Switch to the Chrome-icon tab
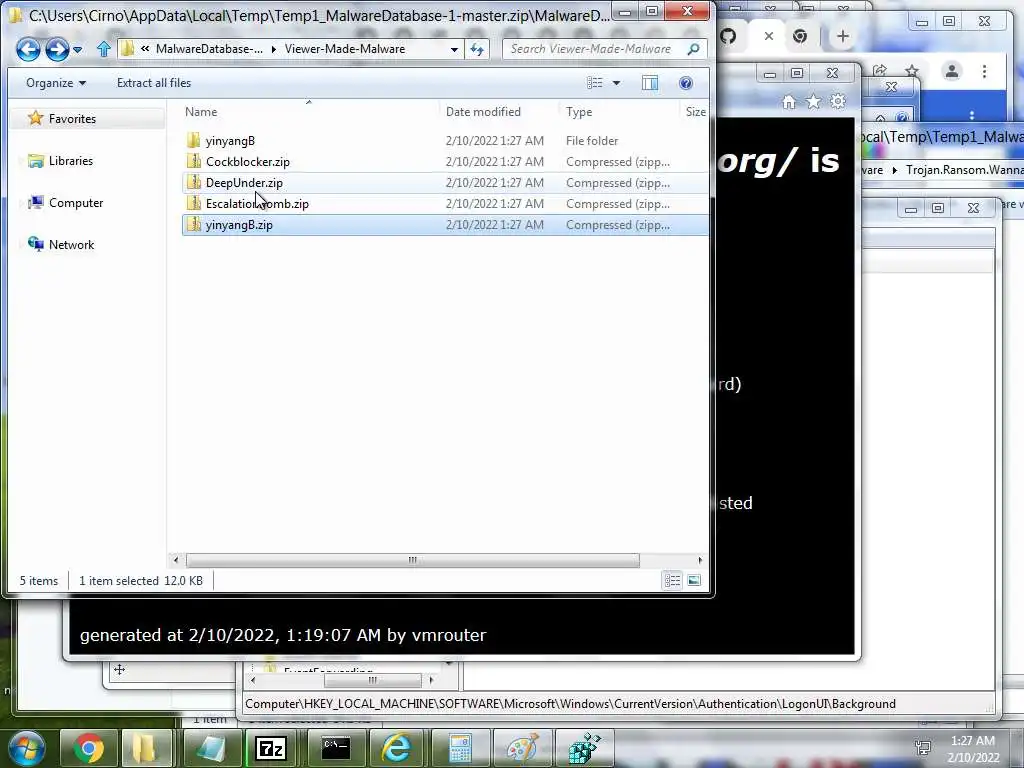The width and height of the screenshot is (1024, 768). [800, 36]
